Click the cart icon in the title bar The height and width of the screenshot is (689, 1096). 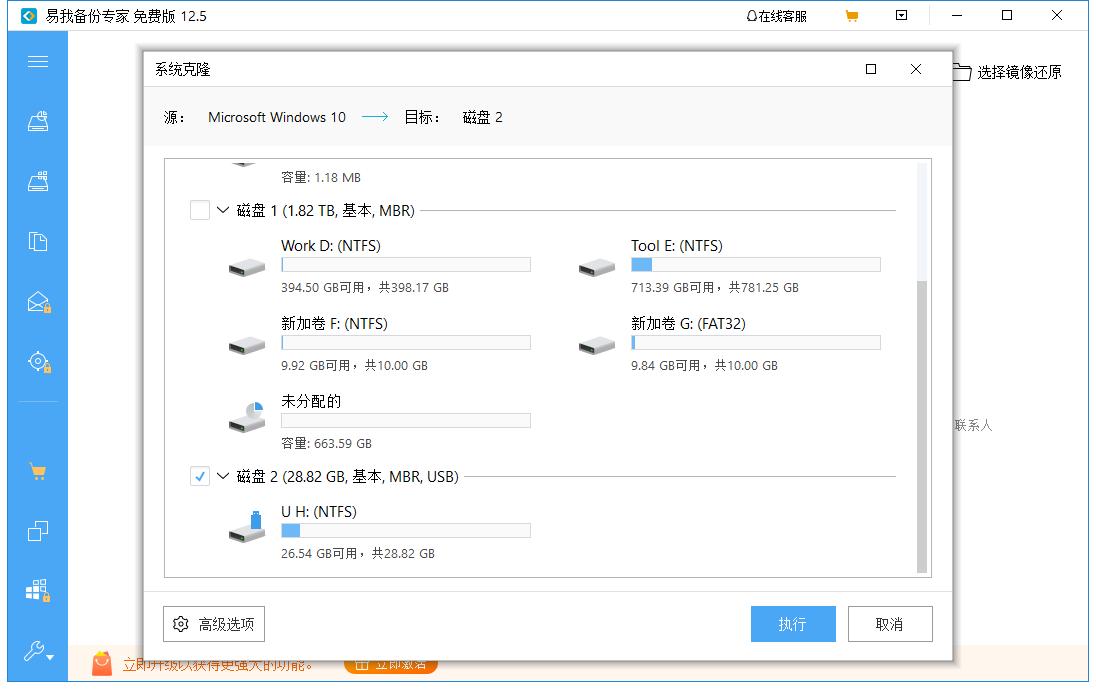coord(852,15)
